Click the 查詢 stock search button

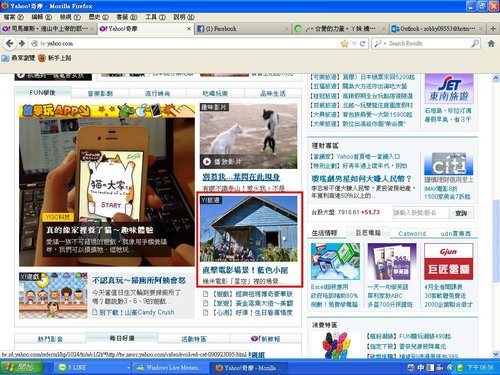point(461,213)
